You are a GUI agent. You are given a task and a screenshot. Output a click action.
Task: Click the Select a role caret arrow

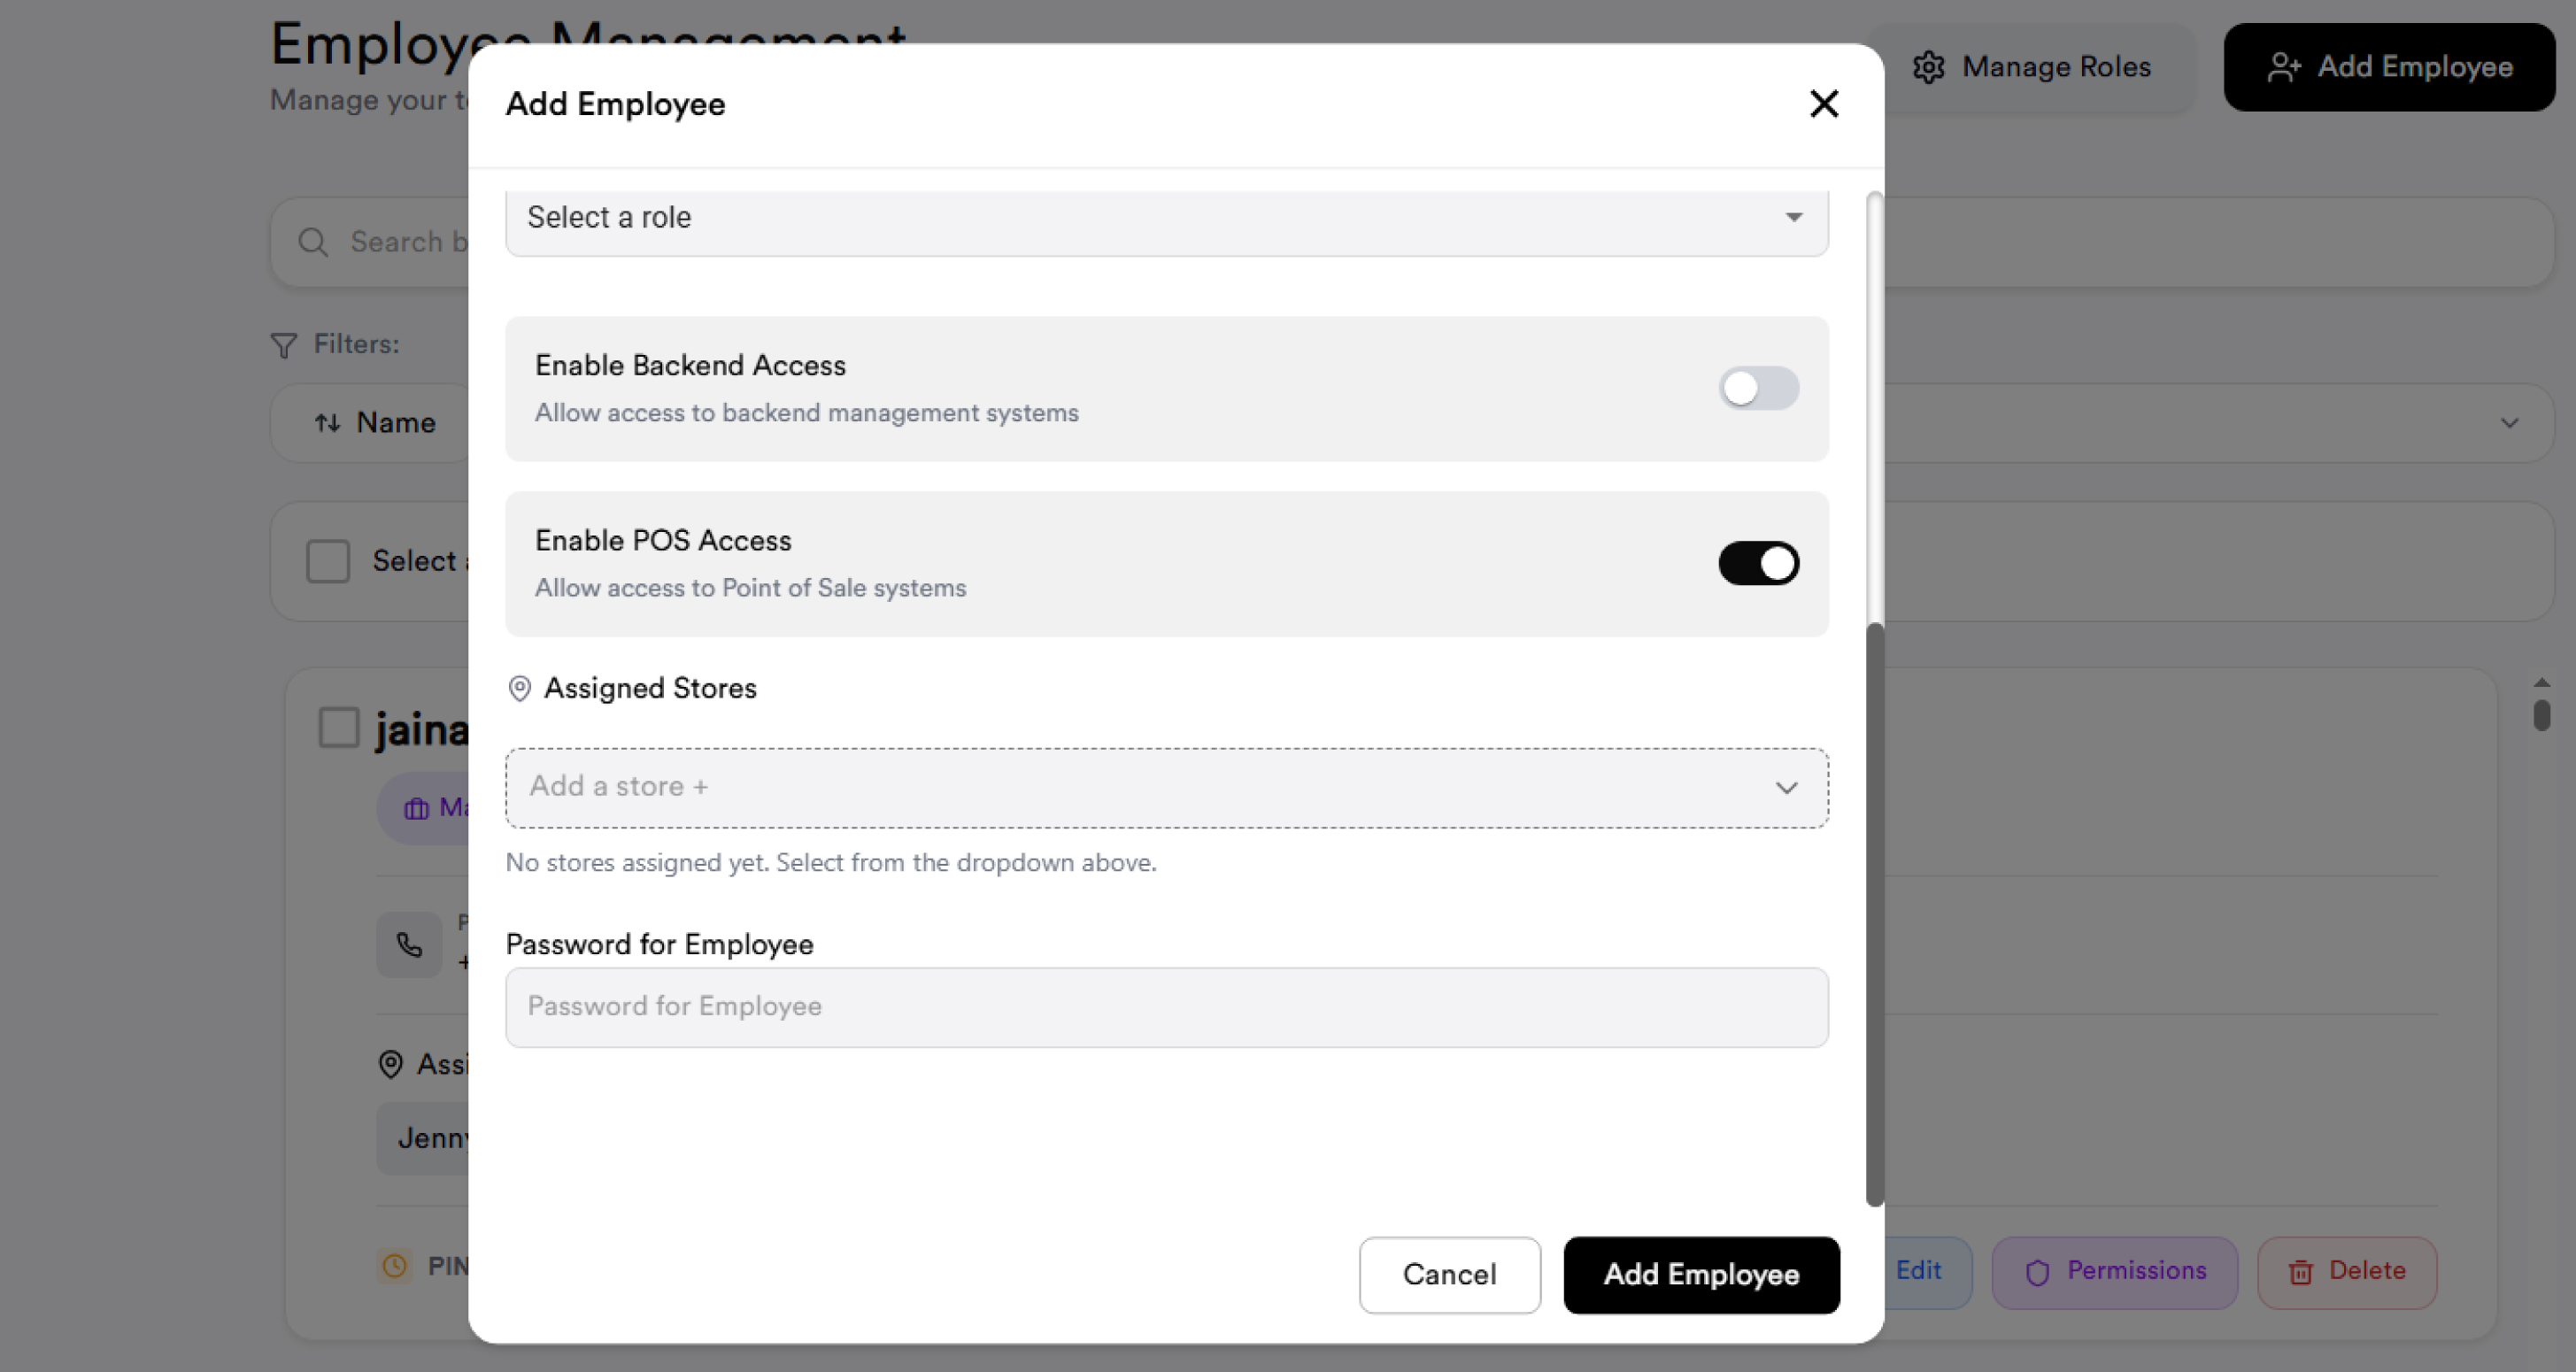point(1794,217)
